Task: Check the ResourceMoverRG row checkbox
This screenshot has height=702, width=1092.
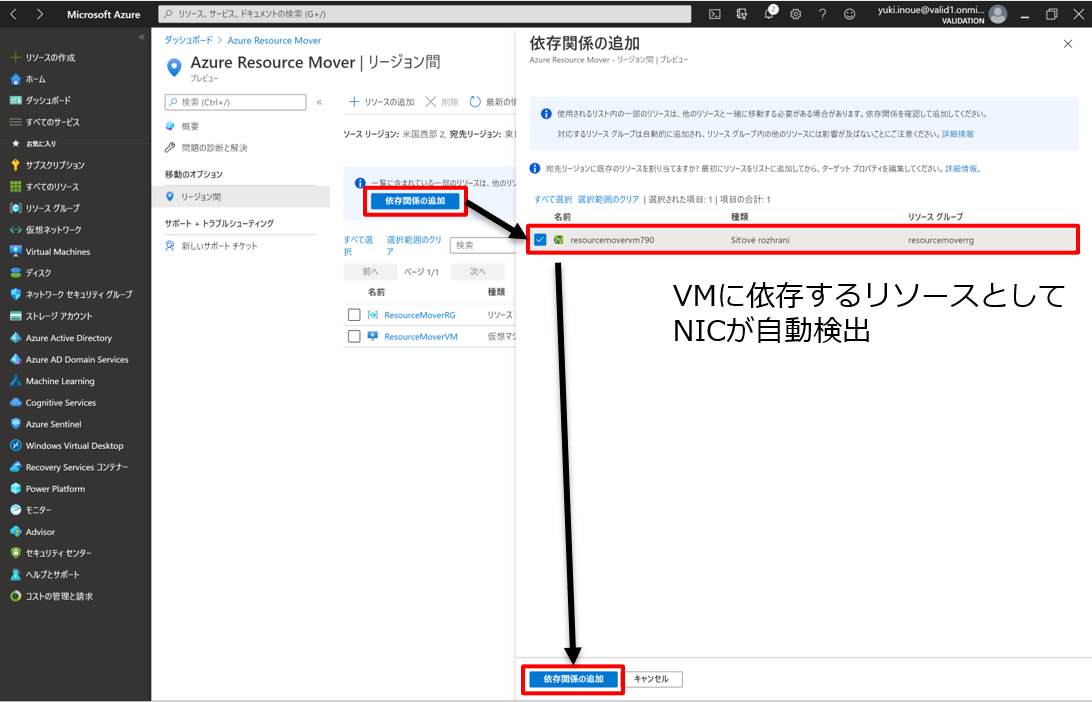Action: coord(354,315)
